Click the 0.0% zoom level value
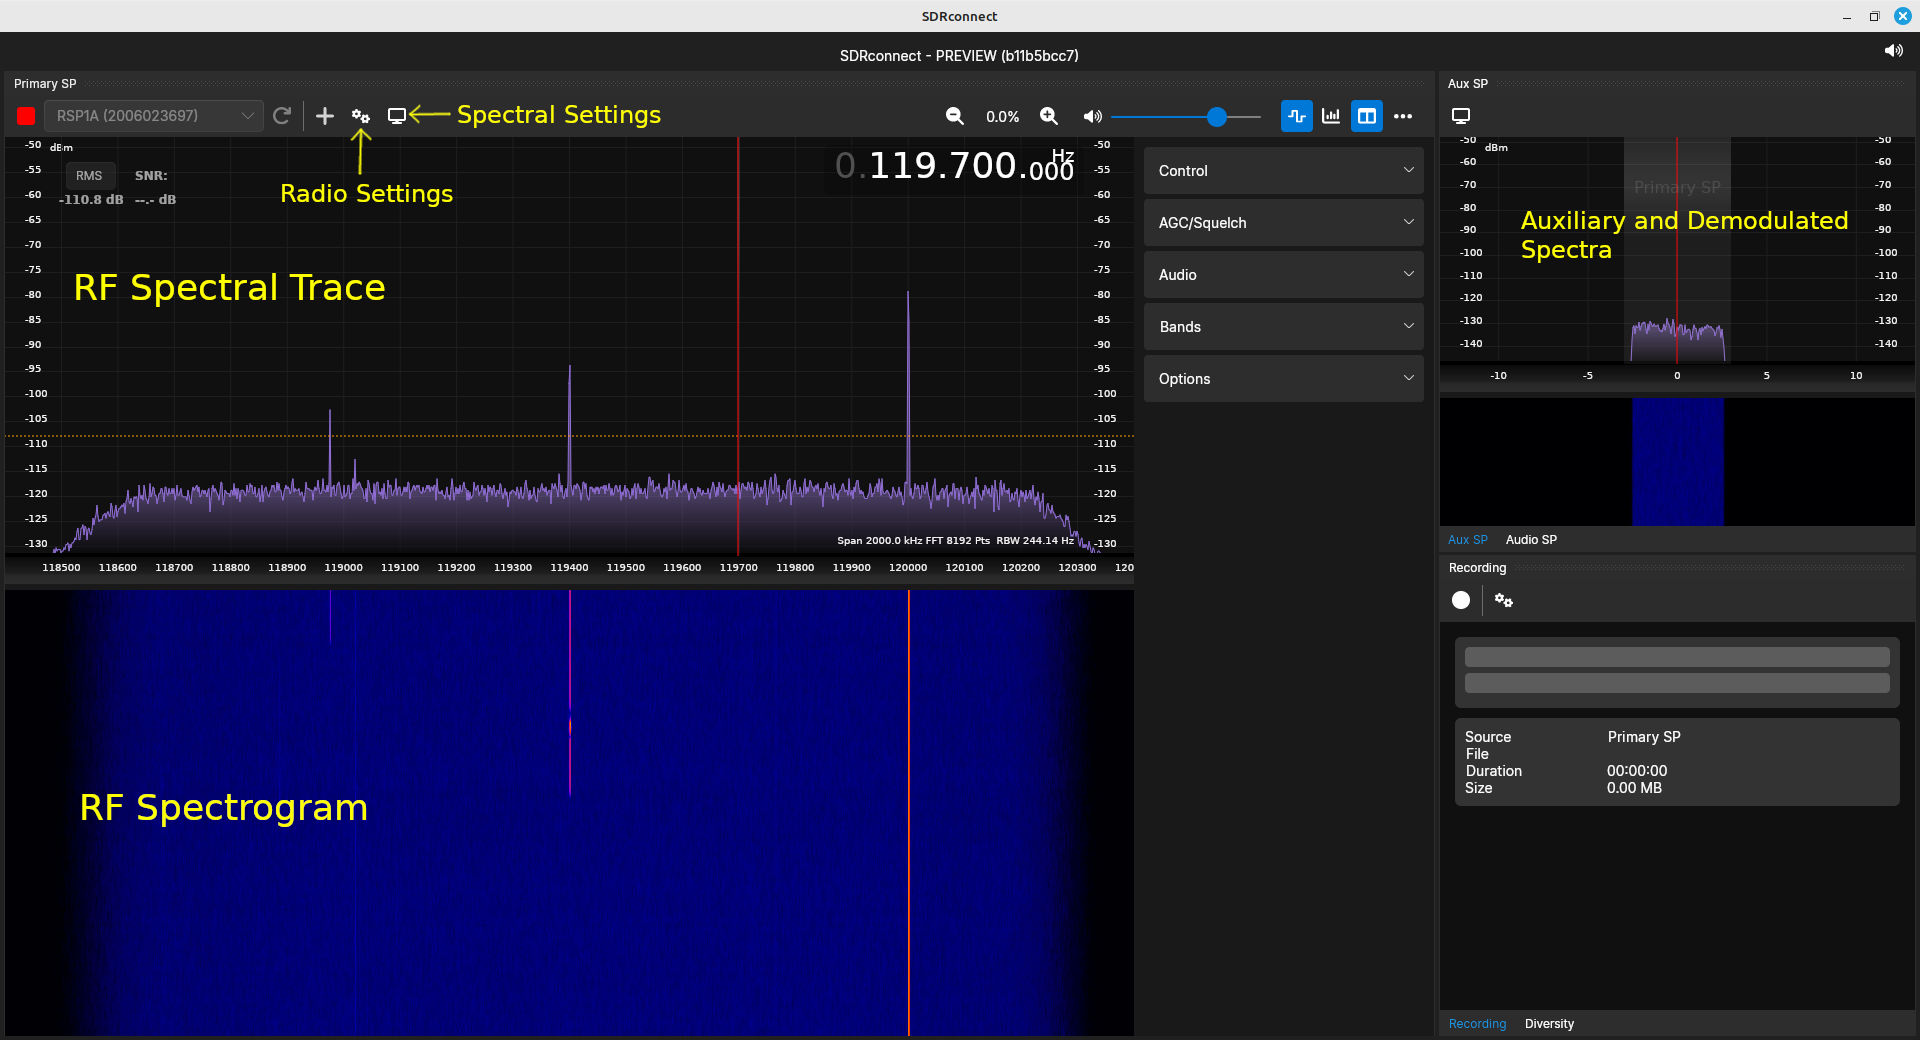 pyautogui.click(x=1002, y=117)
